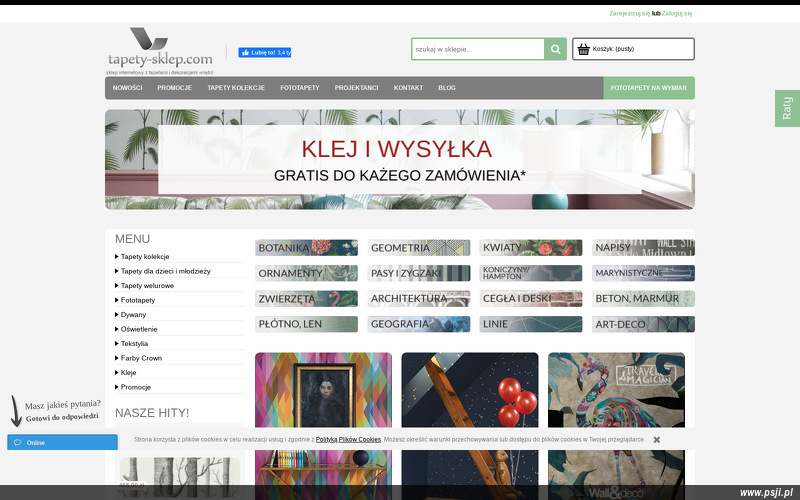800x500 pixels.
Task: Click the Facebook Lubię to! like button
Action: (x=264, y=53)
